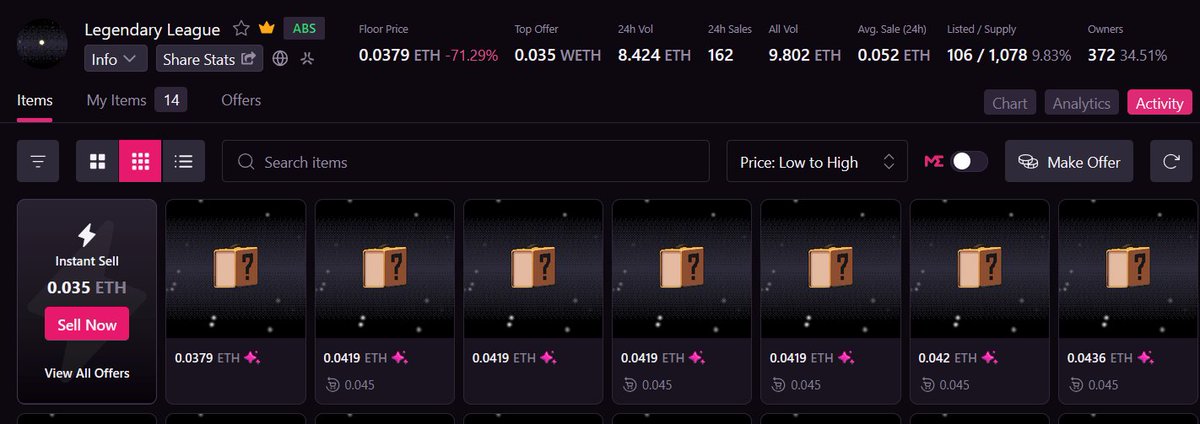Switch to large grid view
The width and height of the screenshot is (1200, 424).
pos(97,161)
